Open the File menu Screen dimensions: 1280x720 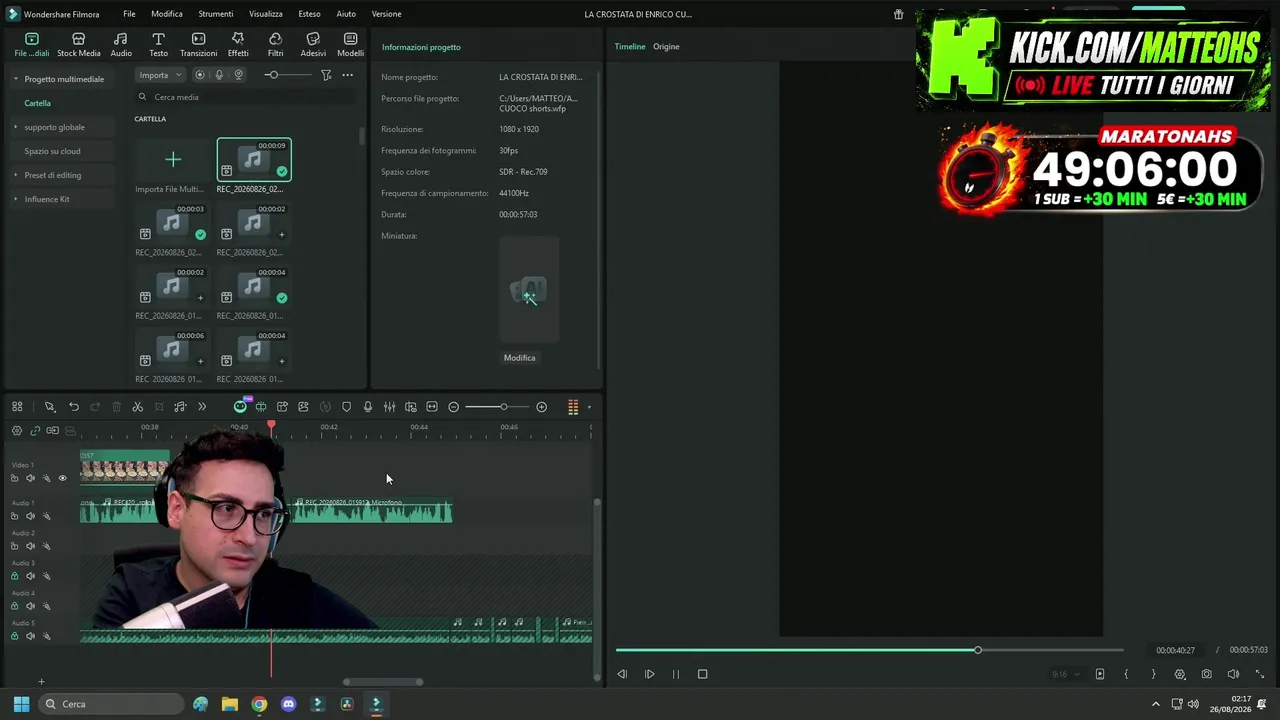pyautogui.click(x=129, y=14)
